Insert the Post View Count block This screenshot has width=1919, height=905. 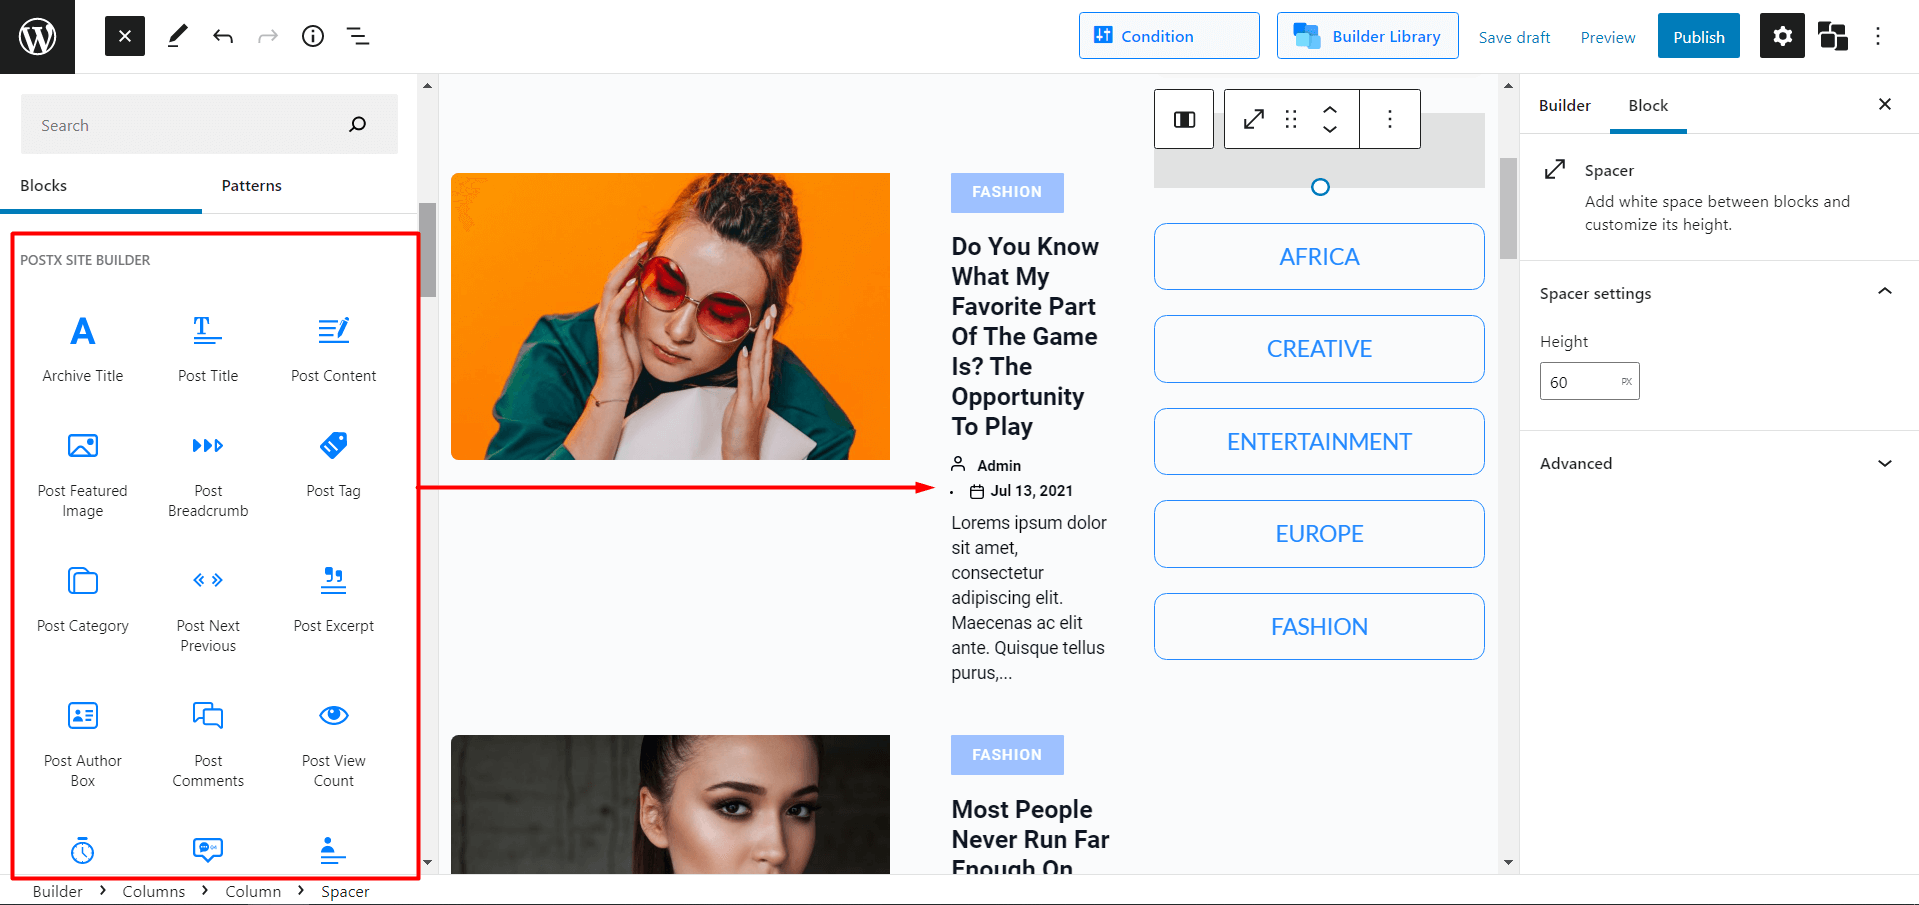(x=333, y=742)
